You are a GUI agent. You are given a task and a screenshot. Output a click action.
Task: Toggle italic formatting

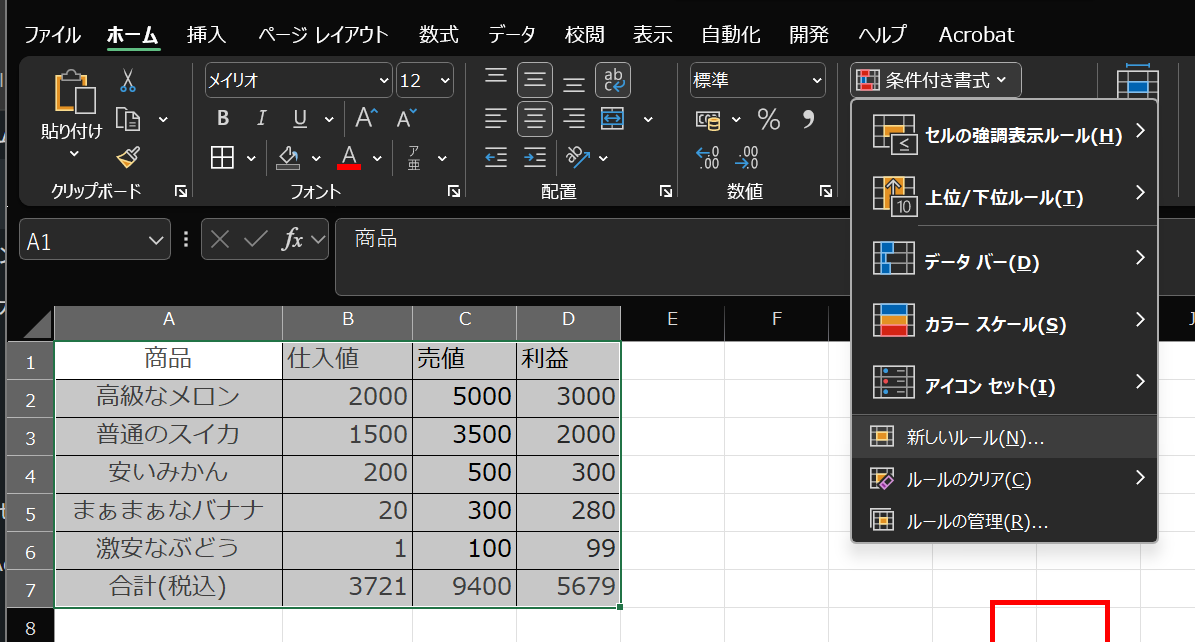tap(261, 118)
